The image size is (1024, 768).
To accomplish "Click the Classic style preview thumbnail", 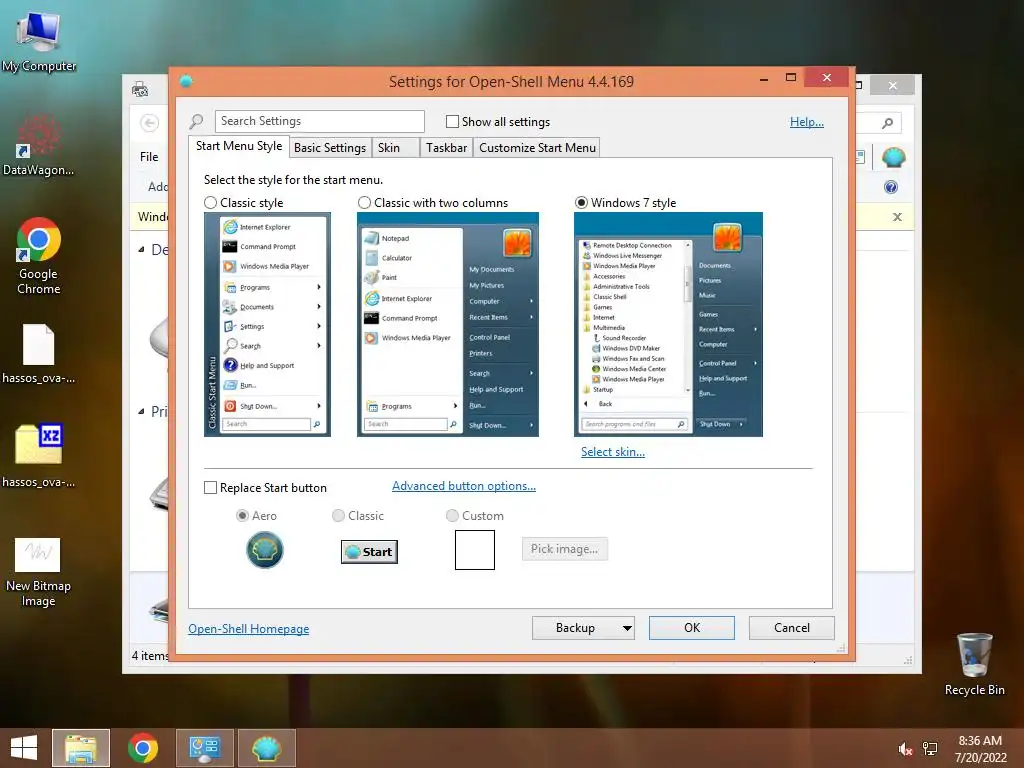I will (x=267, y=325).
